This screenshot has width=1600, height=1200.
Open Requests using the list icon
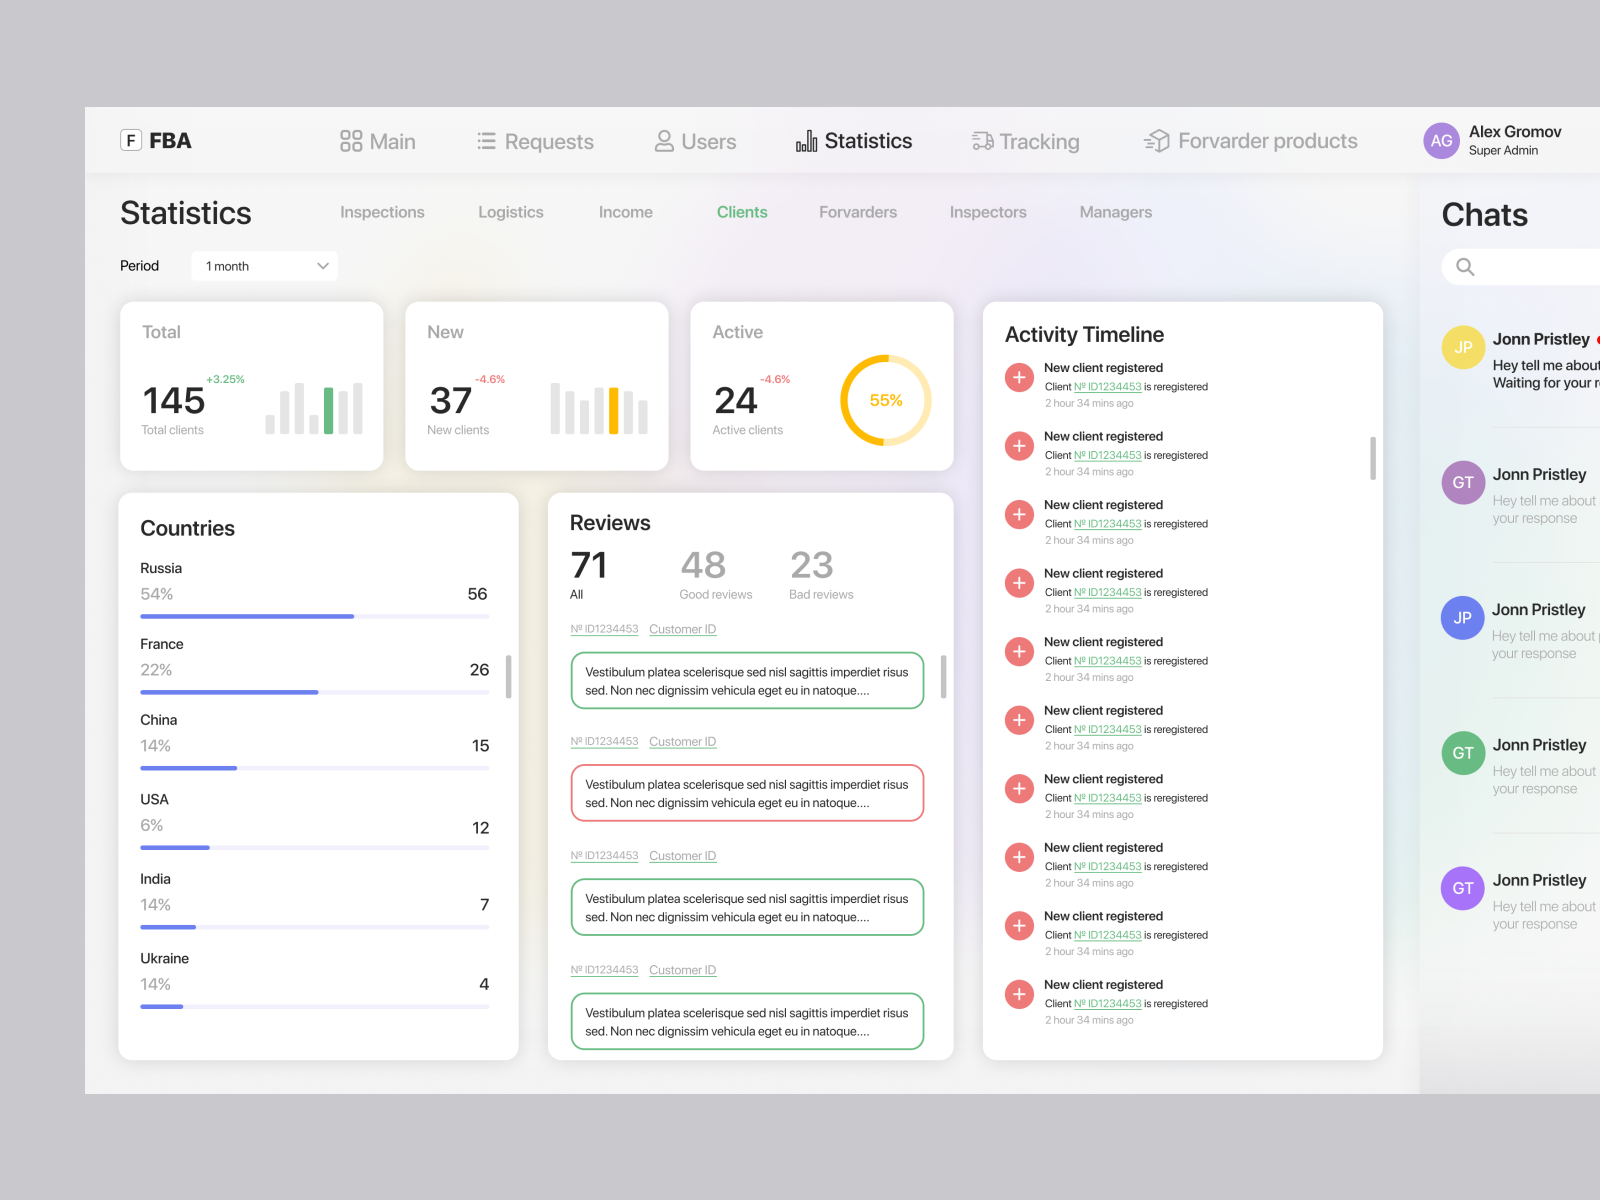(x=486, y=141)
